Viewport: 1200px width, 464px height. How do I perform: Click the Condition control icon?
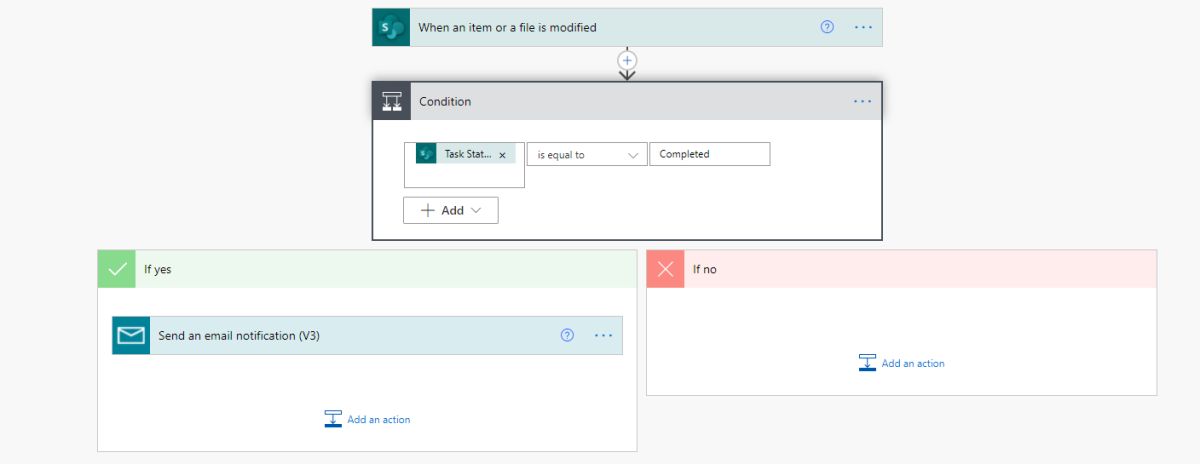point(391,101)
